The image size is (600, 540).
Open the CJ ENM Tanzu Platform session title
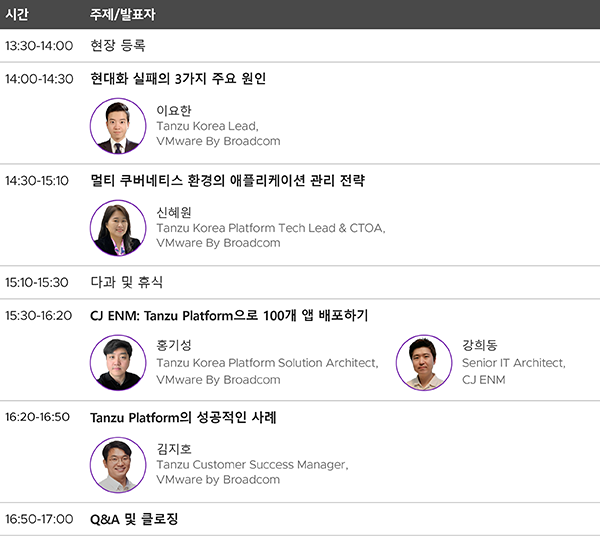click(x=229, y=315)
